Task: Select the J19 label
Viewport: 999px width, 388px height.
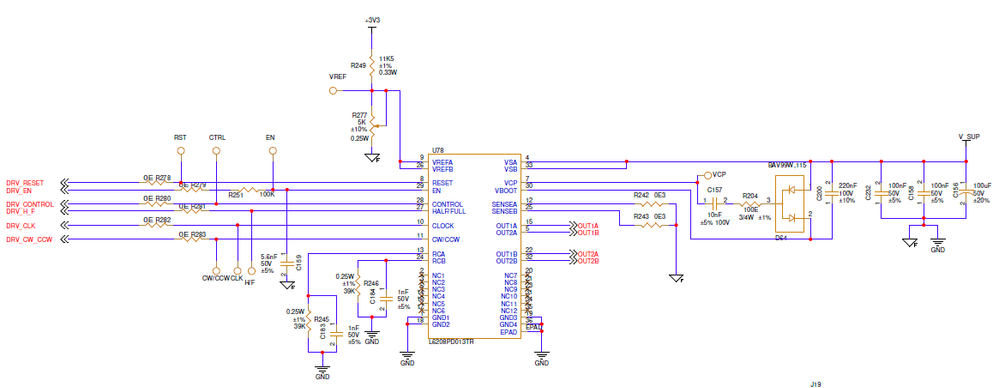Action: (816, 384)
